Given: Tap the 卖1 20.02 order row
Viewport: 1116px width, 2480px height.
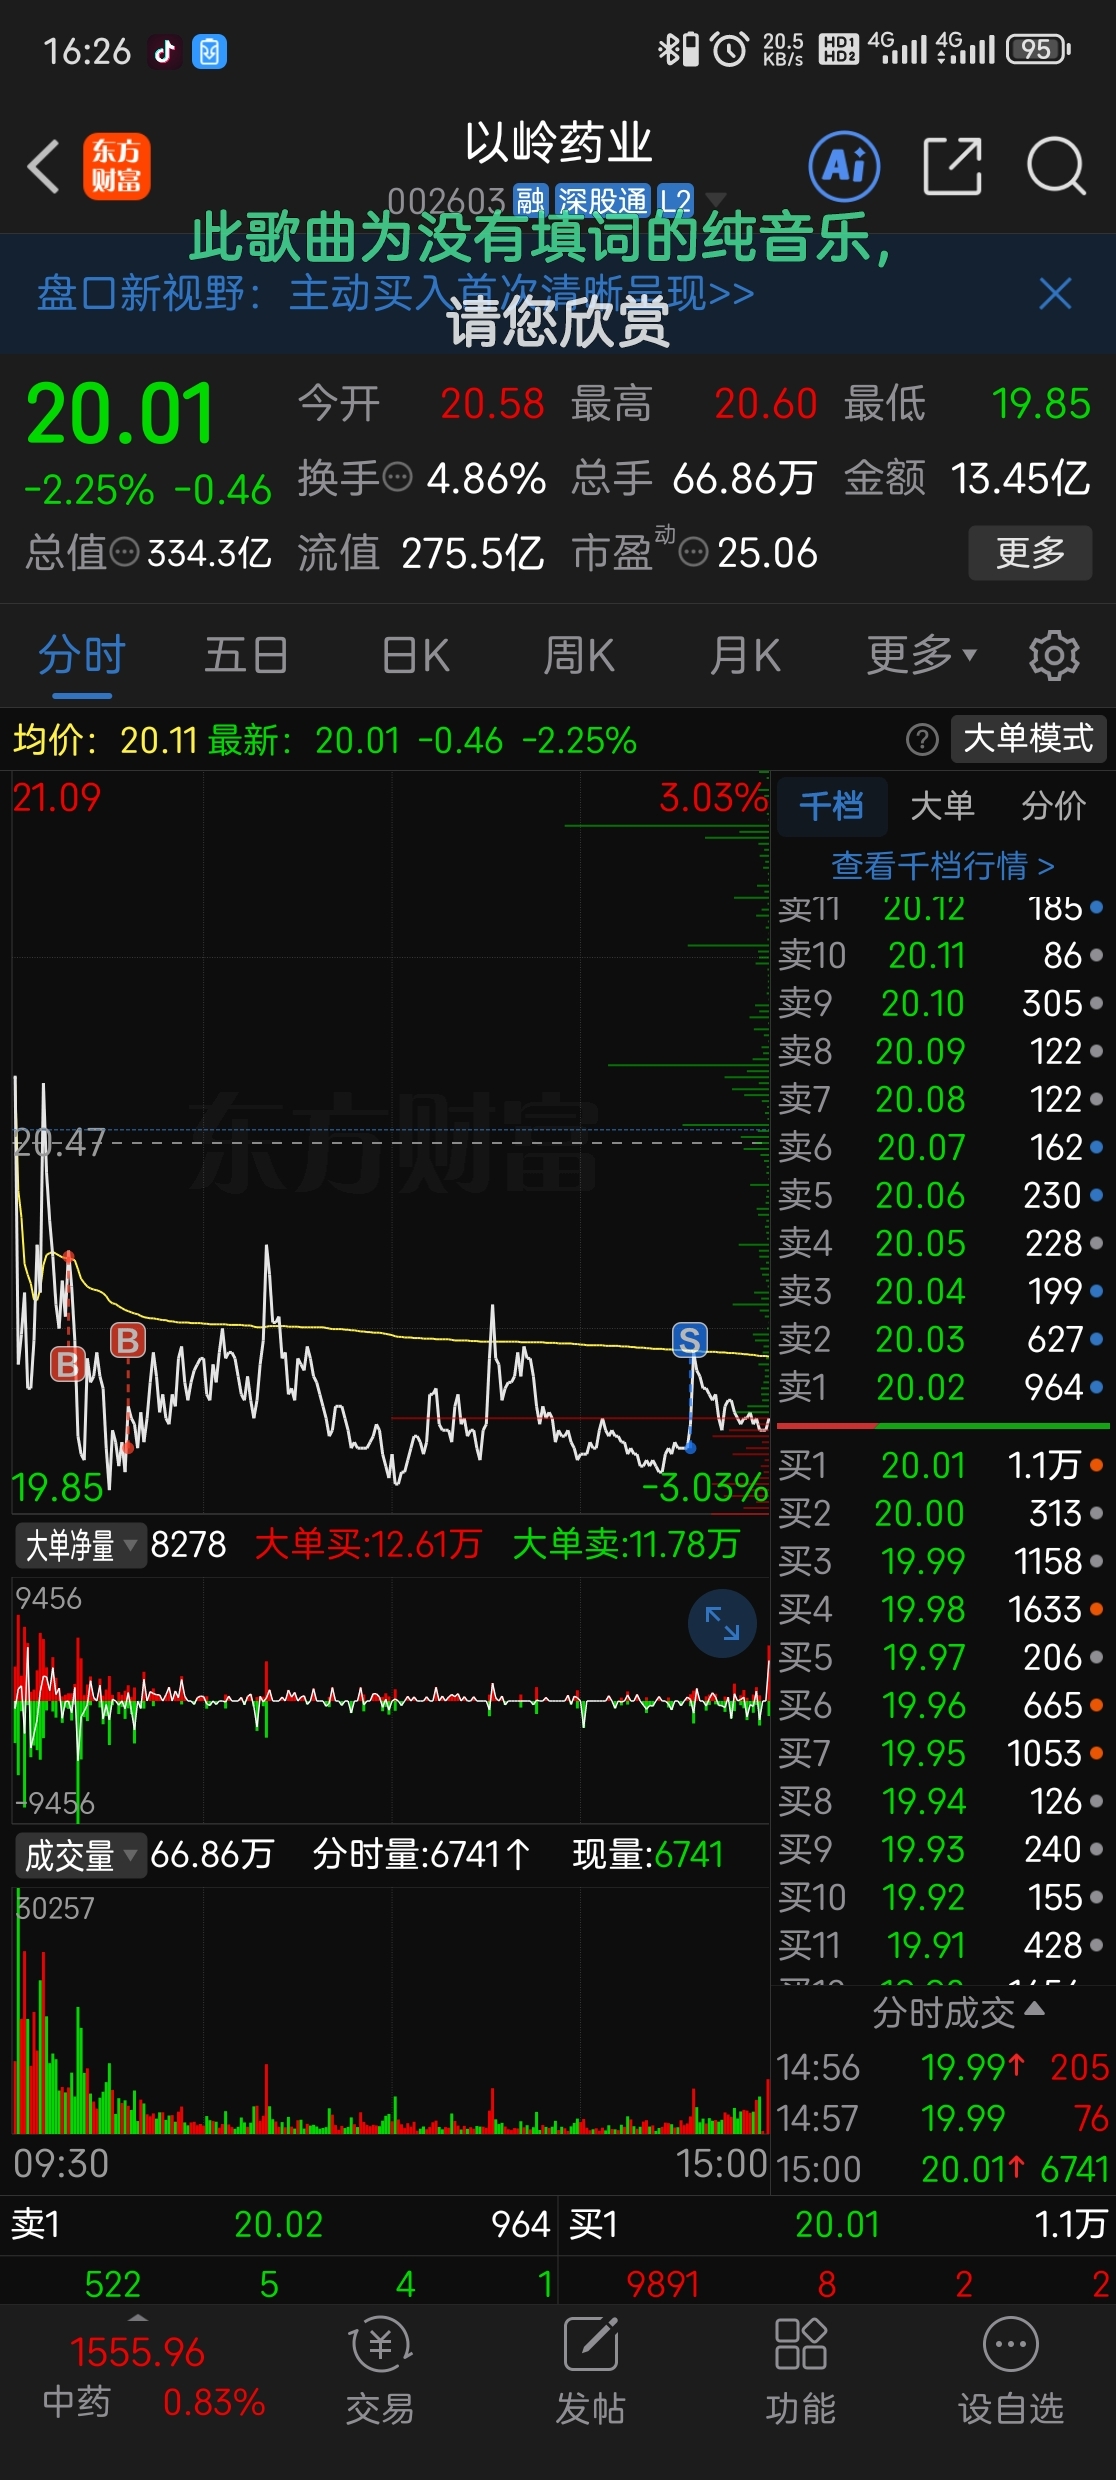Looking at the screenshot, I should pyautogui.click(x=942, y=1387).
